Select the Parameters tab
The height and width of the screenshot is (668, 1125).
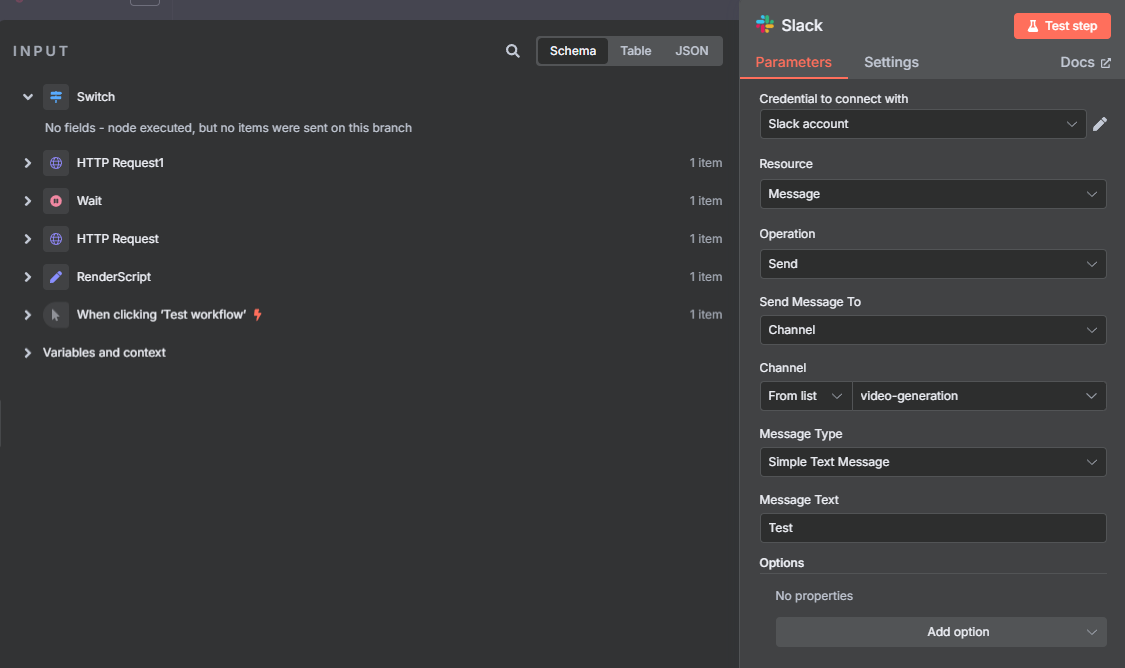[x=793, y=62]
